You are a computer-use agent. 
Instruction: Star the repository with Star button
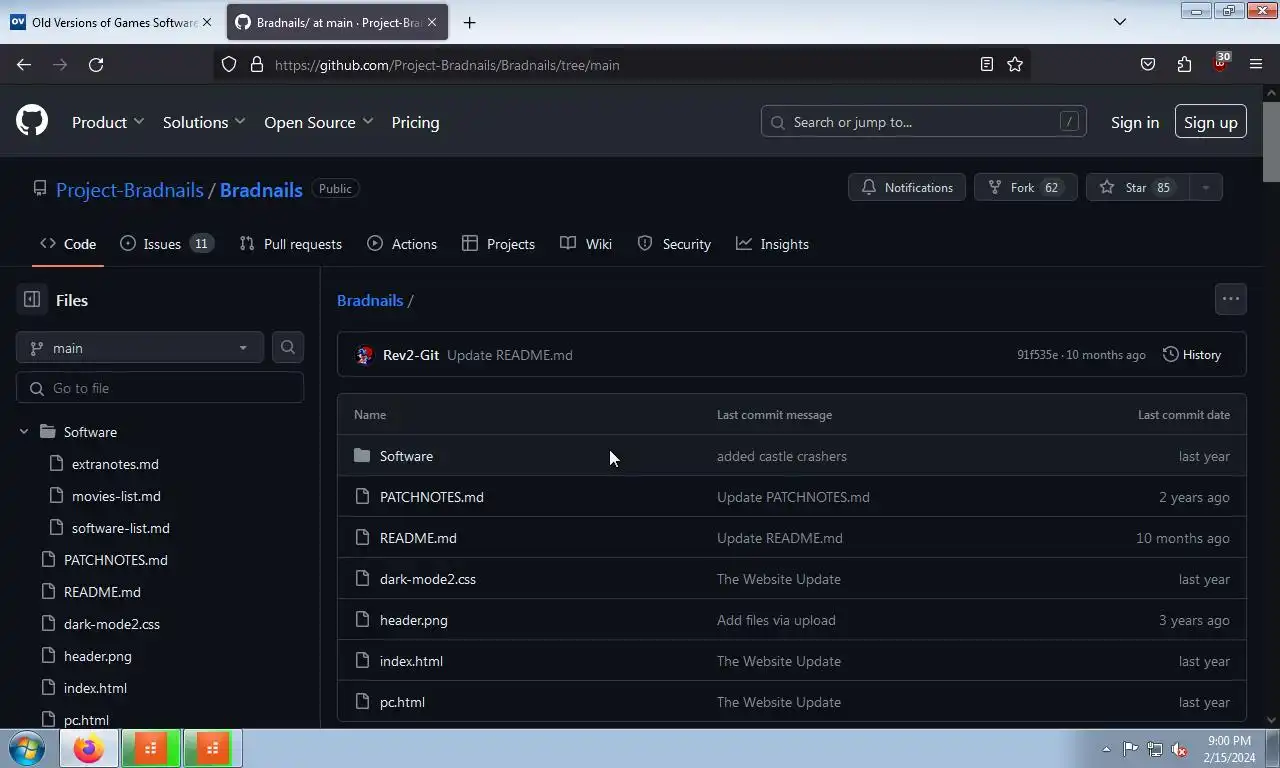(1137, 188)
